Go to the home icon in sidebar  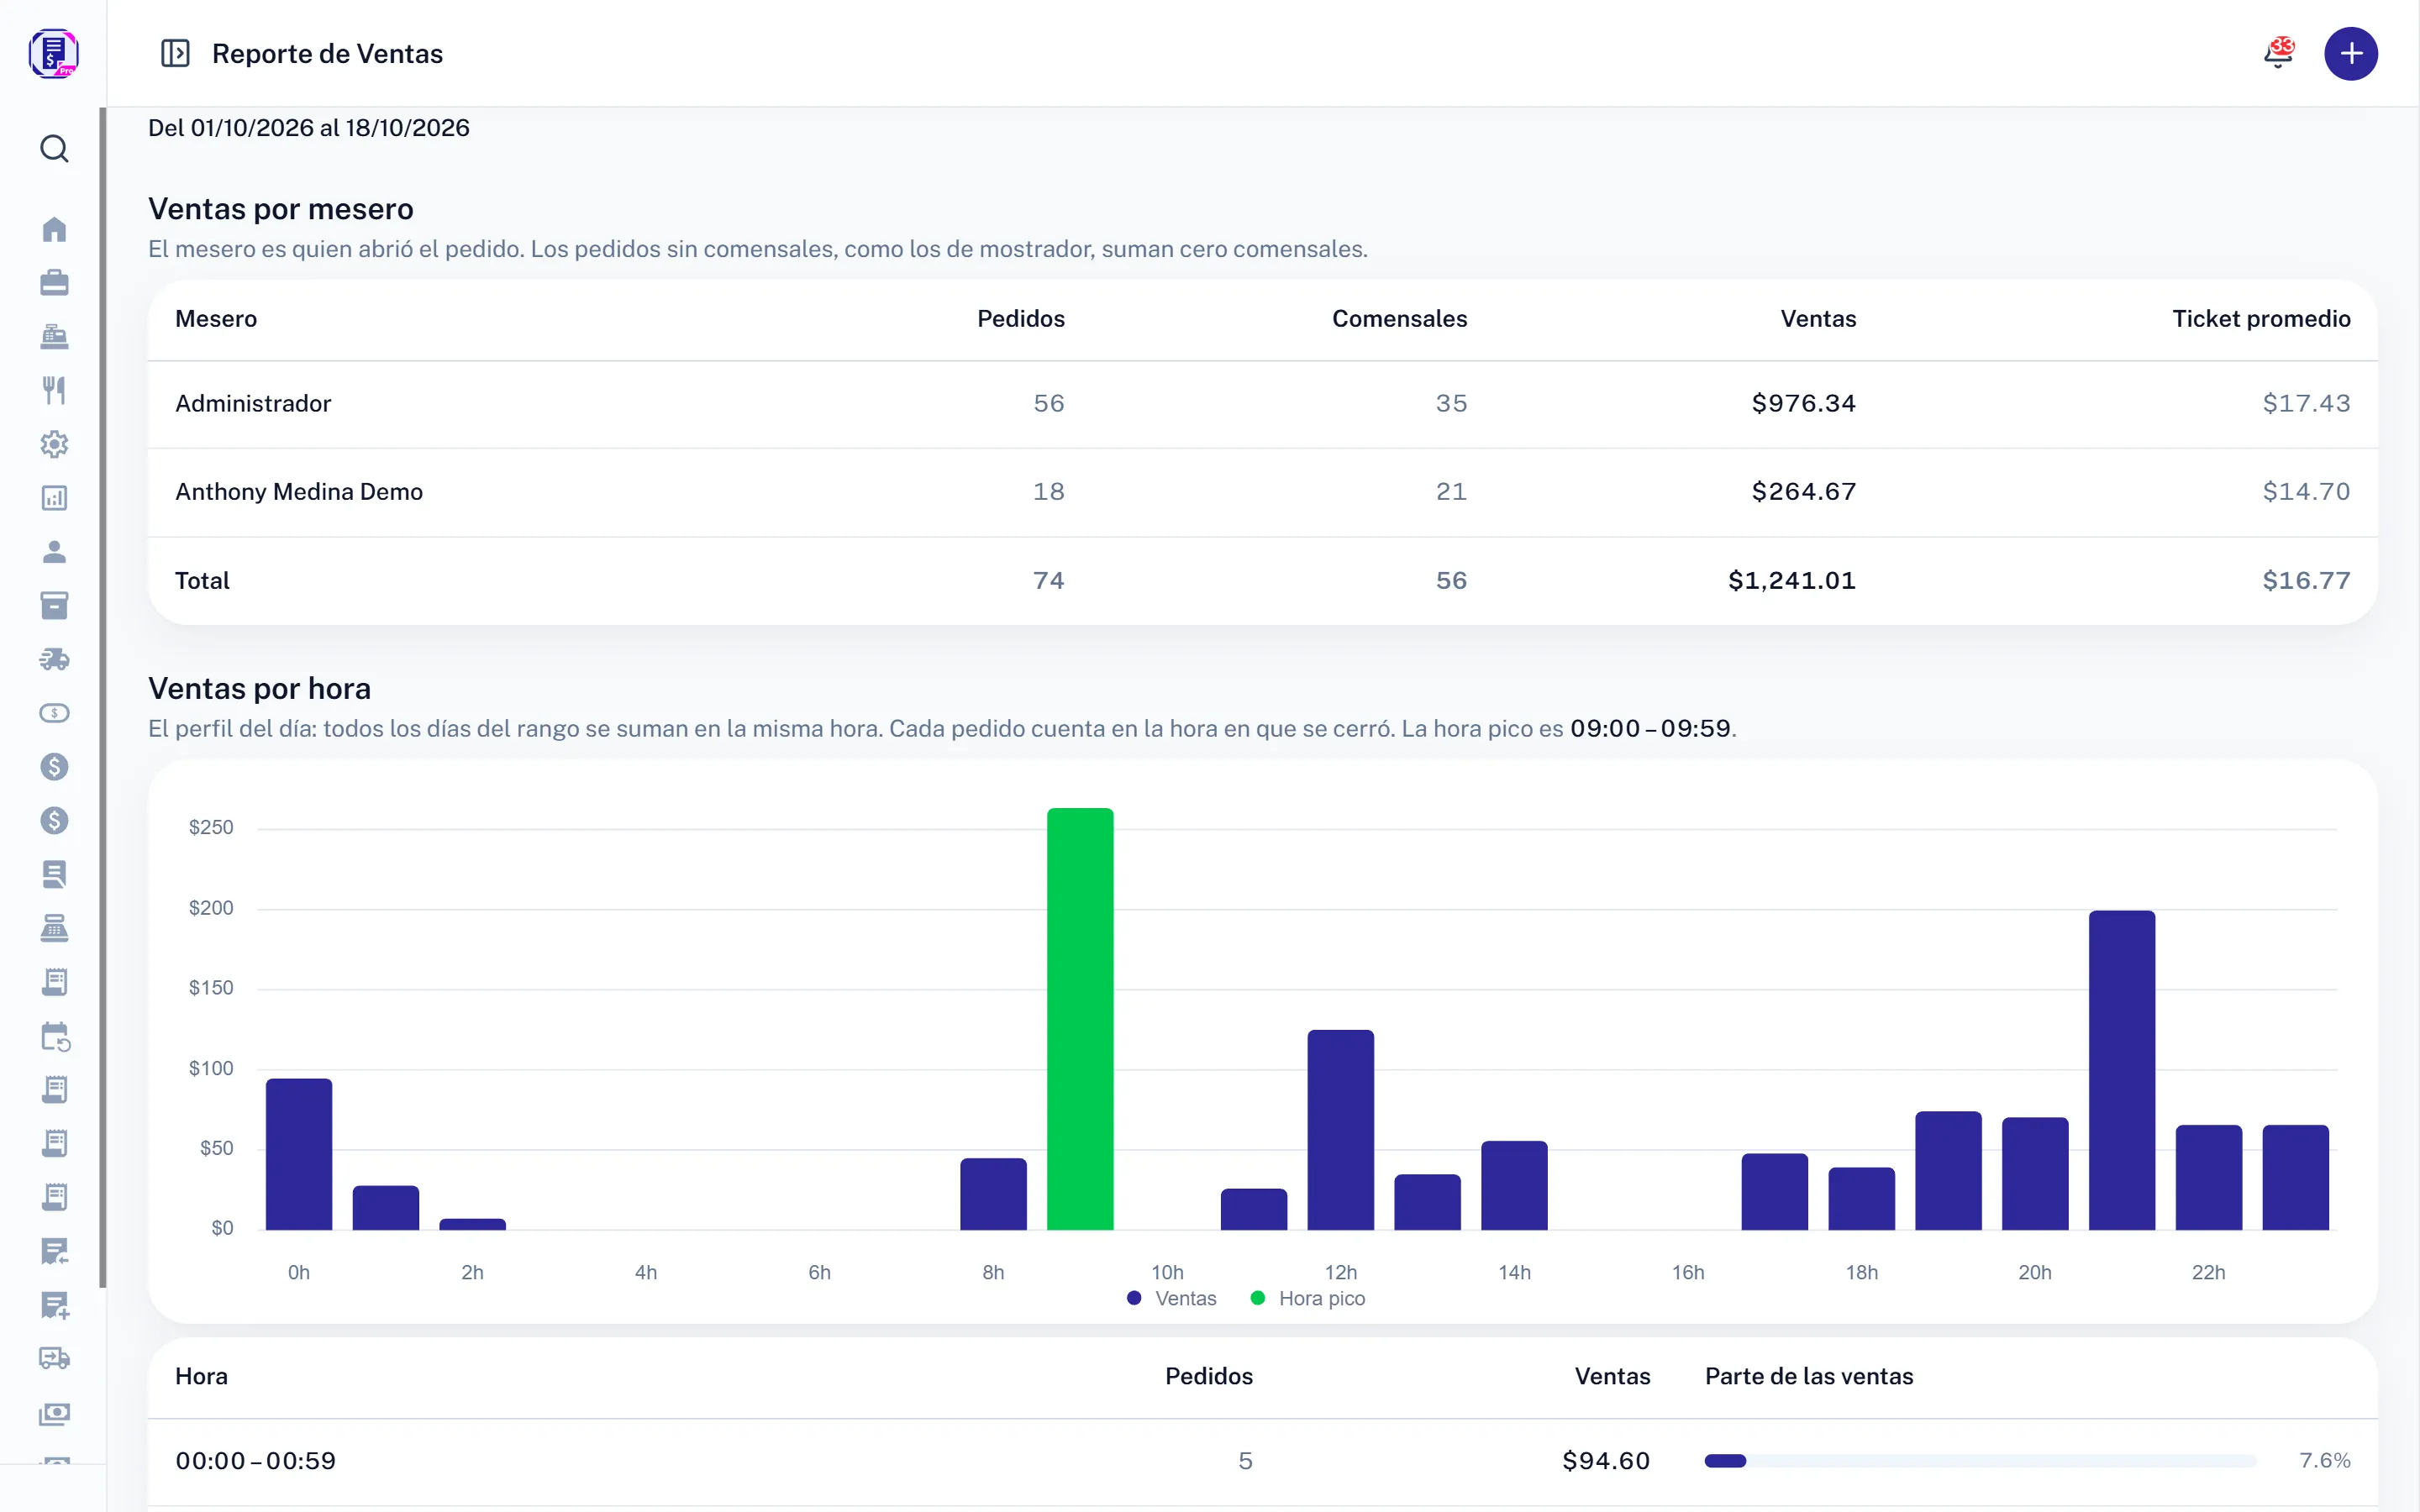click(x=54, y=229)
